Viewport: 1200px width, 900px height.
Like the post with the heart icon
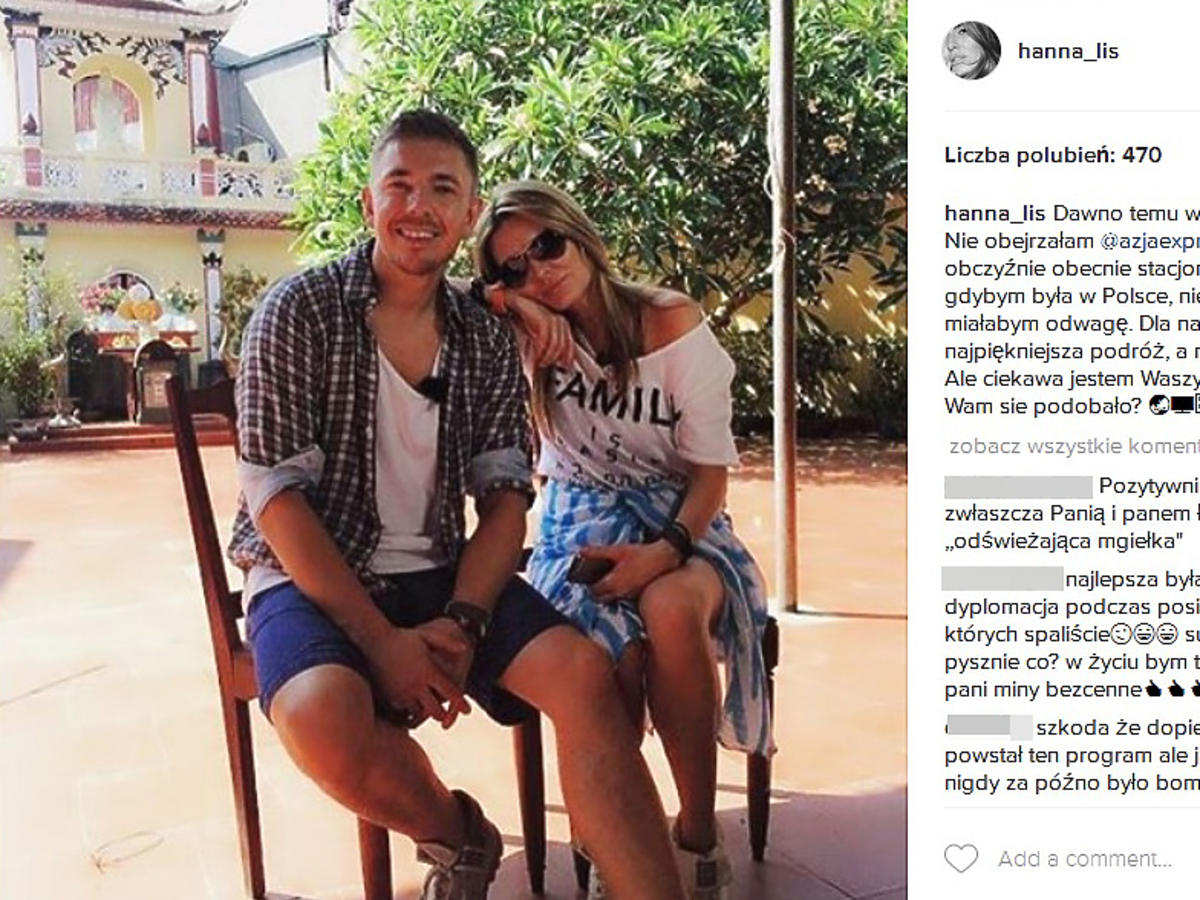coord(961,858)
